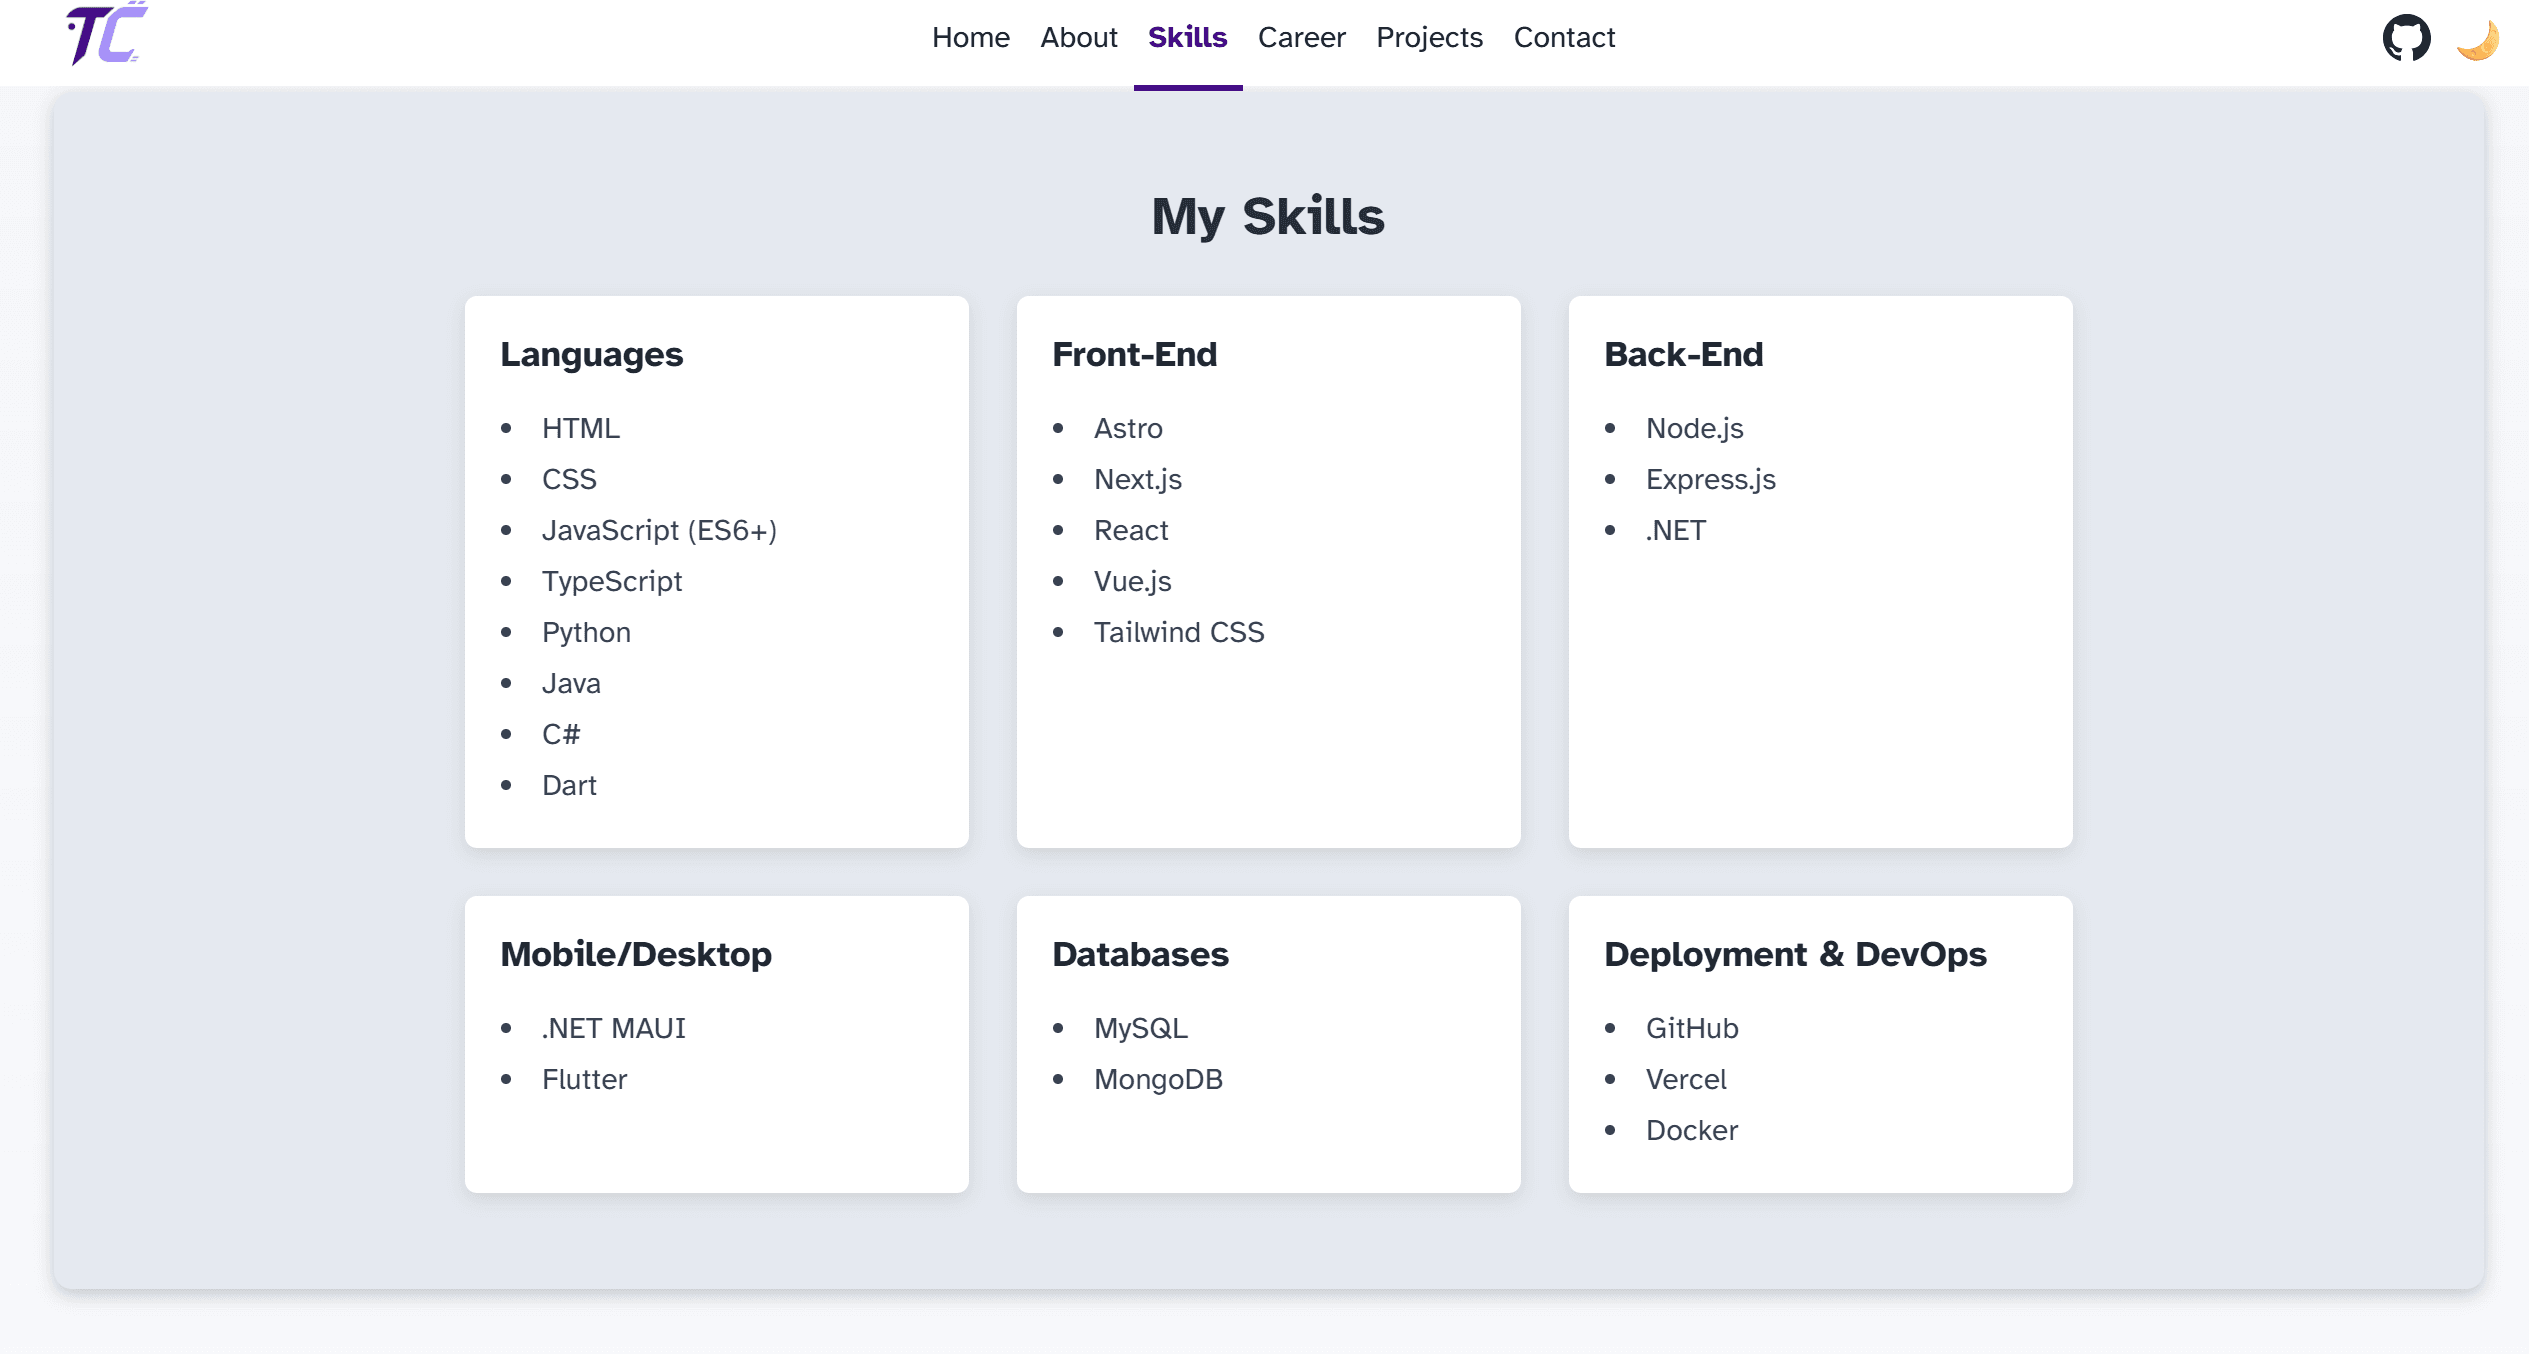Click the MongoDB list entry
Screen dimensions: 2529x1354
pos(1158,1079)
